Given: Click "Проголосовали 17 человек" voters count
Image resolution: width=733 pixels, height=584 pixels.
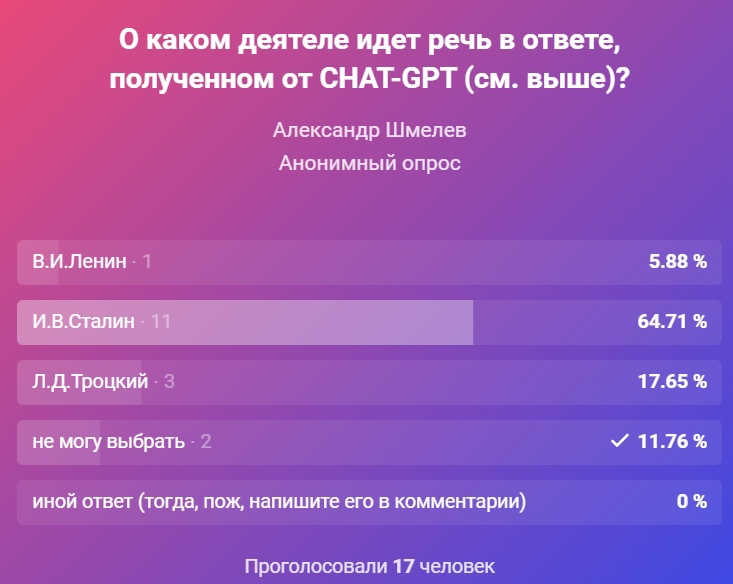Looking at the screenshot, I should 369,566.
